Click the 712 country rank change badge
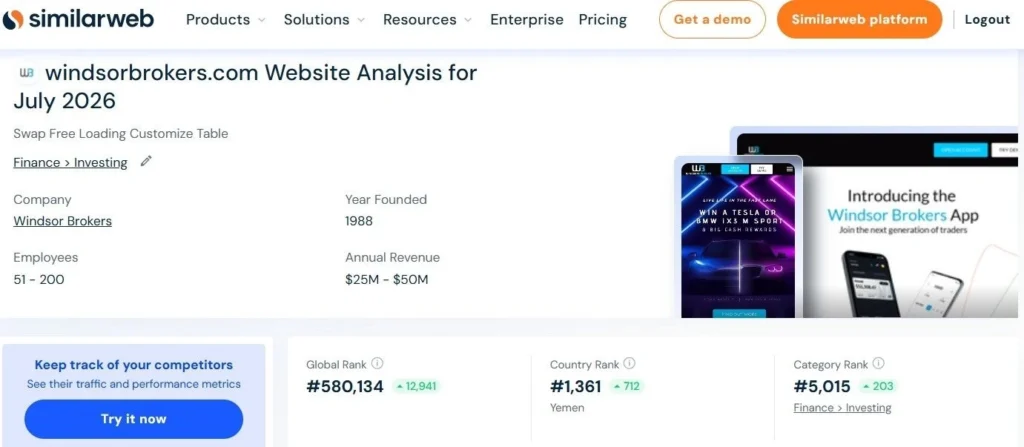Viewport: 1024px width, 447px height. click(626, 386)
